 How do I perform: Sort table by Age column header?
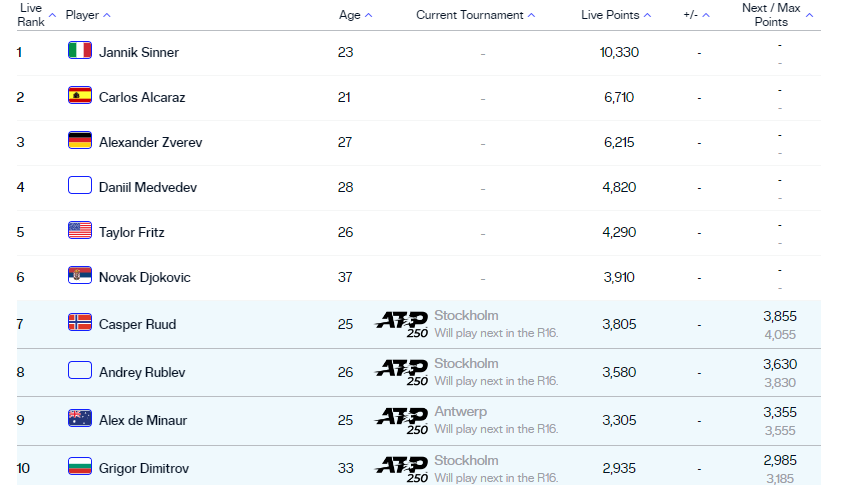(355, 15)
